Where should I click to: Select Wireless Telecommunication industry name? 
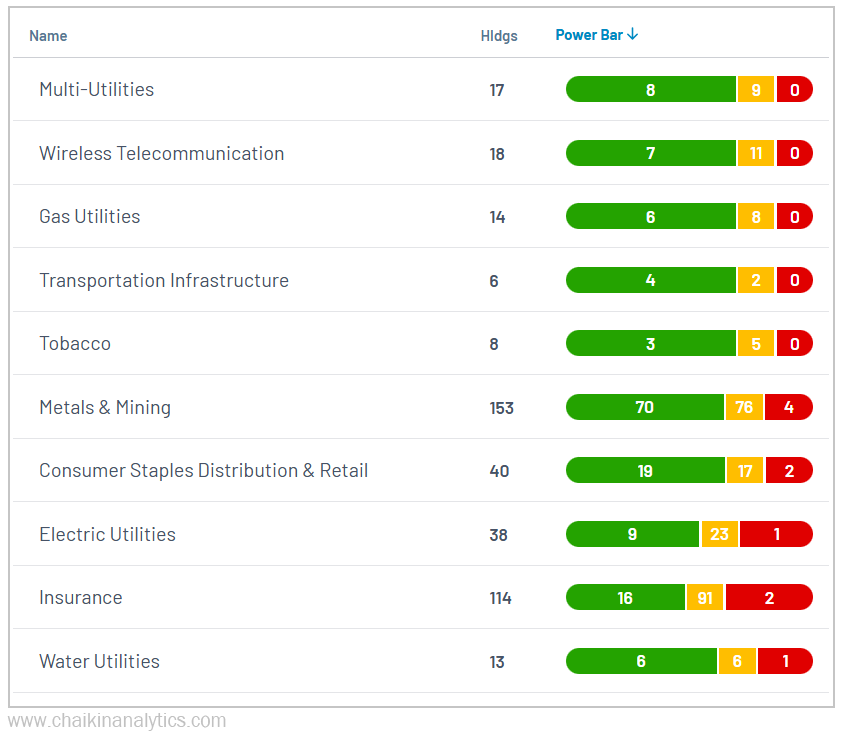coord(161,154)
